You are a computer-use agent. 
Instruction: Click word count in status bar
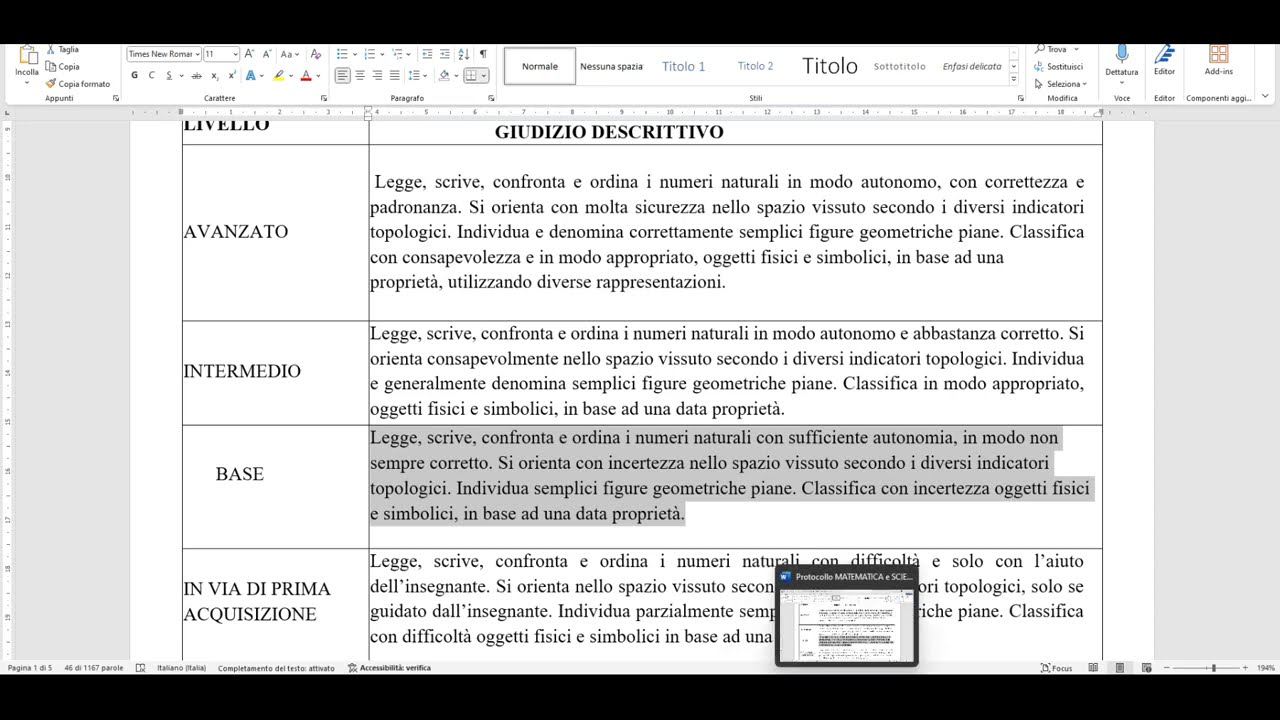point(93,668)
